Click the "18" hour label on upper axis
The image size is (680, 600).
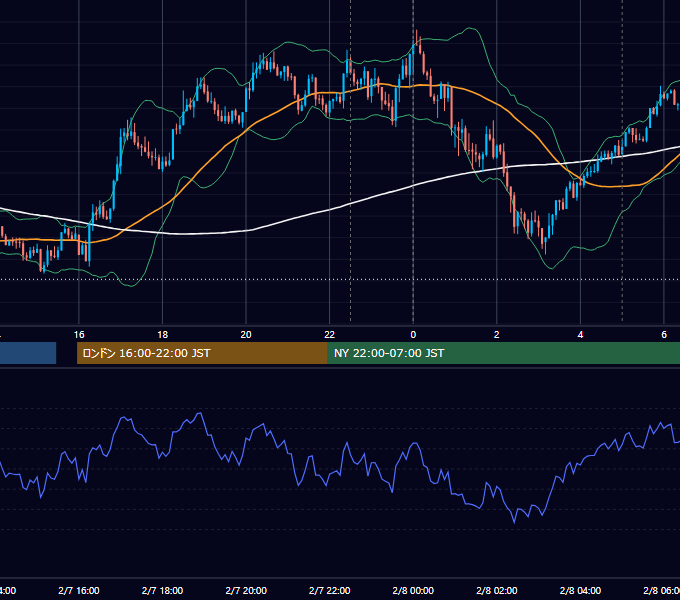point(163,334)
